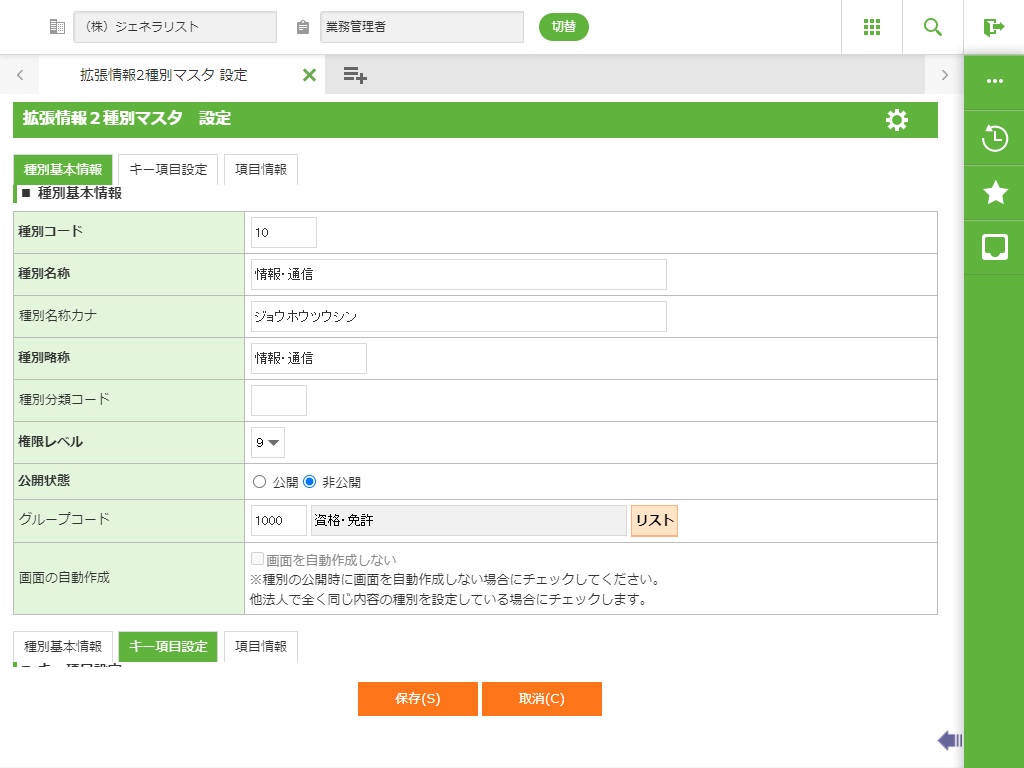This screenshot has width=1024, height=768.
Task: Click the search magnifier icon
Action: pyautogui.click(x=933, y=27)
